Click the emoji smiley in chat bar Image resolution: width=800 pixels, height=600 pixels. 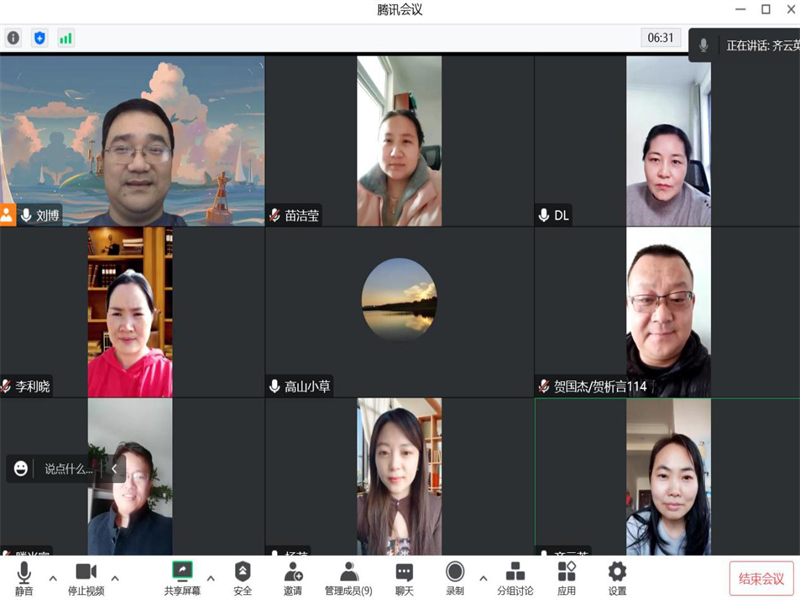pos(21,468)
